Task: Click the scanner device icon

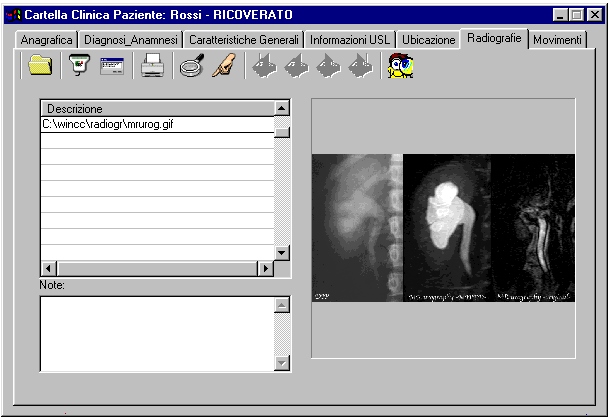Action: pos(79,65)
